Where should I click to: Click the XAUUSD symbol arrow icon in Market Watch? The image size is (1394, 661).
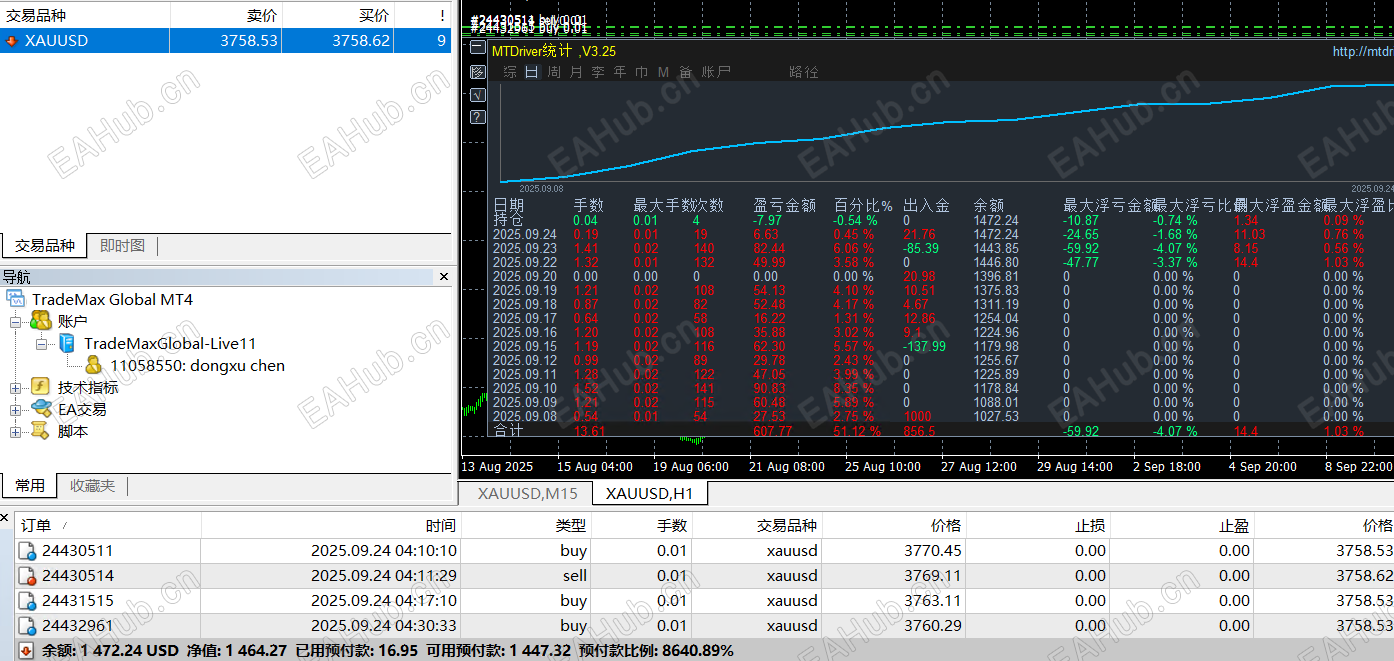click(x=11, y=41)
